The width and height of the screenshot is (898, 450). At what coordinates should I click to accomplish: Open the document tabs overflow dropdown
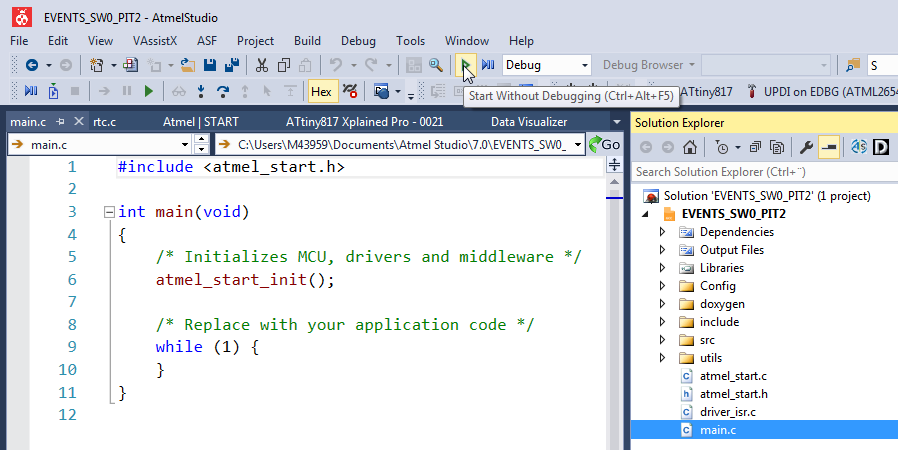pyautogui.click(x=617, y=122)
